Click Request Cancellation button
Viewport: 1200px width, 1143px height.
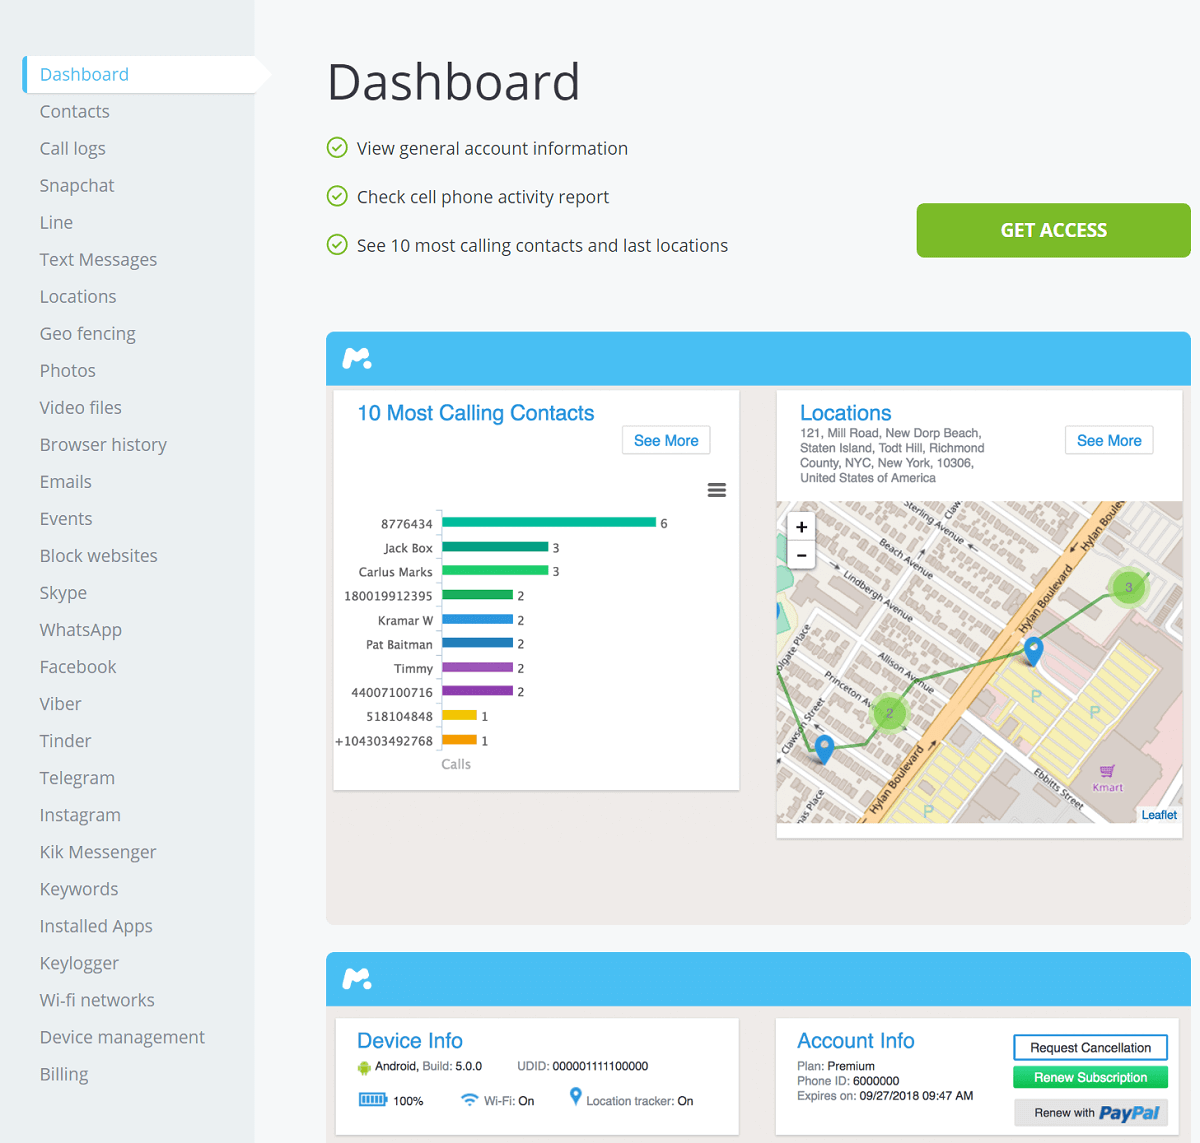[1090, 1047]
